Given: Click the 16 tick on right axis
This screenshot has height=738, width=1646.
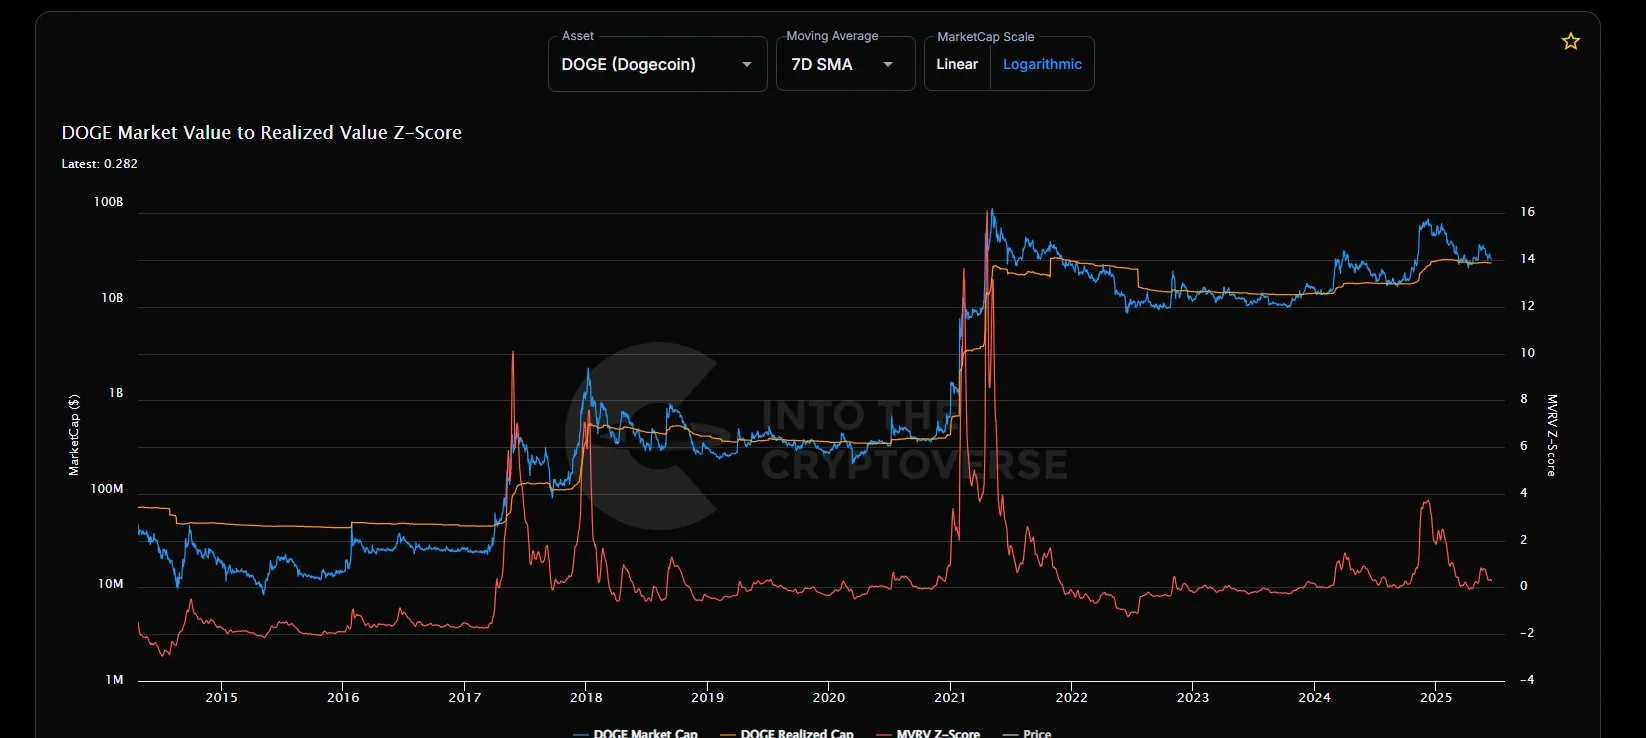Looking at the screenshot, I should point(1527,212).
